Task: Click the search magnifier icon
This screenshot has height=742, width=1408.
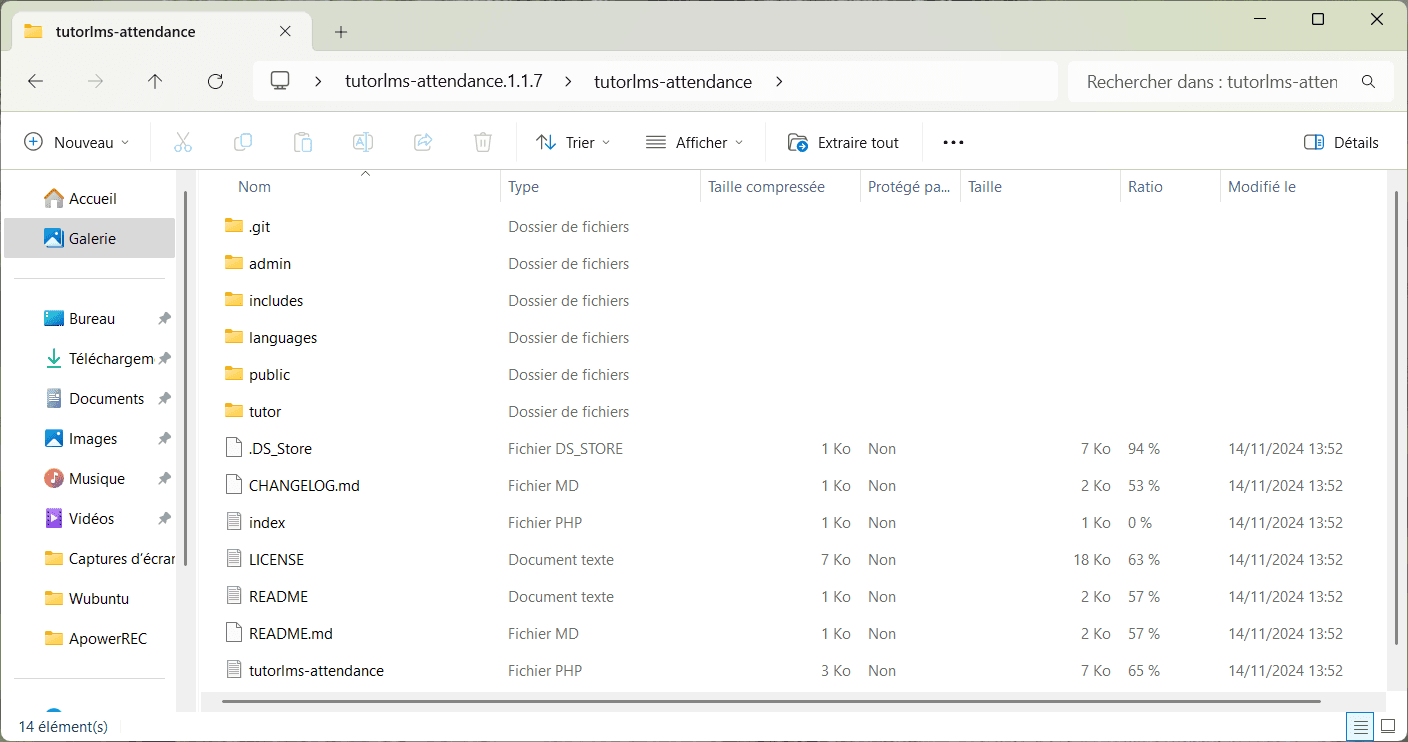Action: [x=1368, y=82]
